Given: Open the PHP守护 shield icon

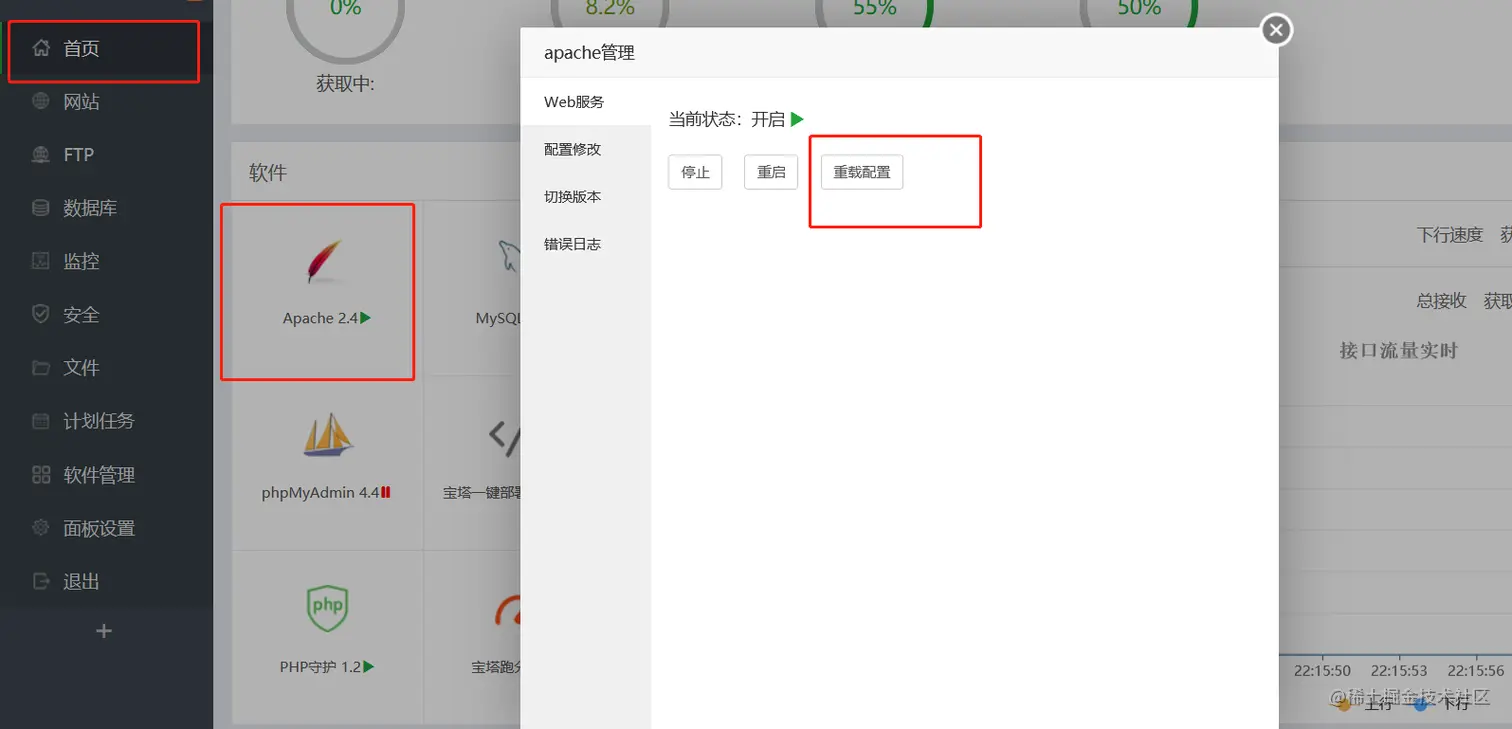Looking at the screenshot, I should click(x=327, y=607).
